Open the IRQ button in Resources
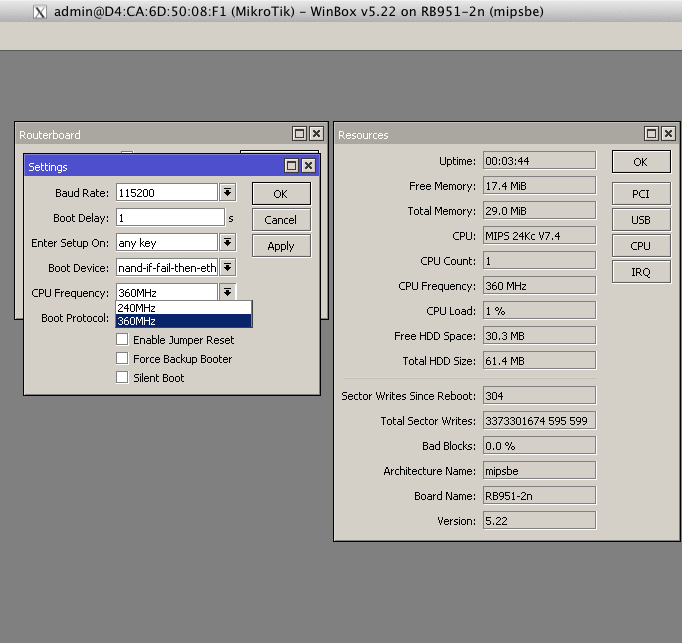 coord(641,272)
